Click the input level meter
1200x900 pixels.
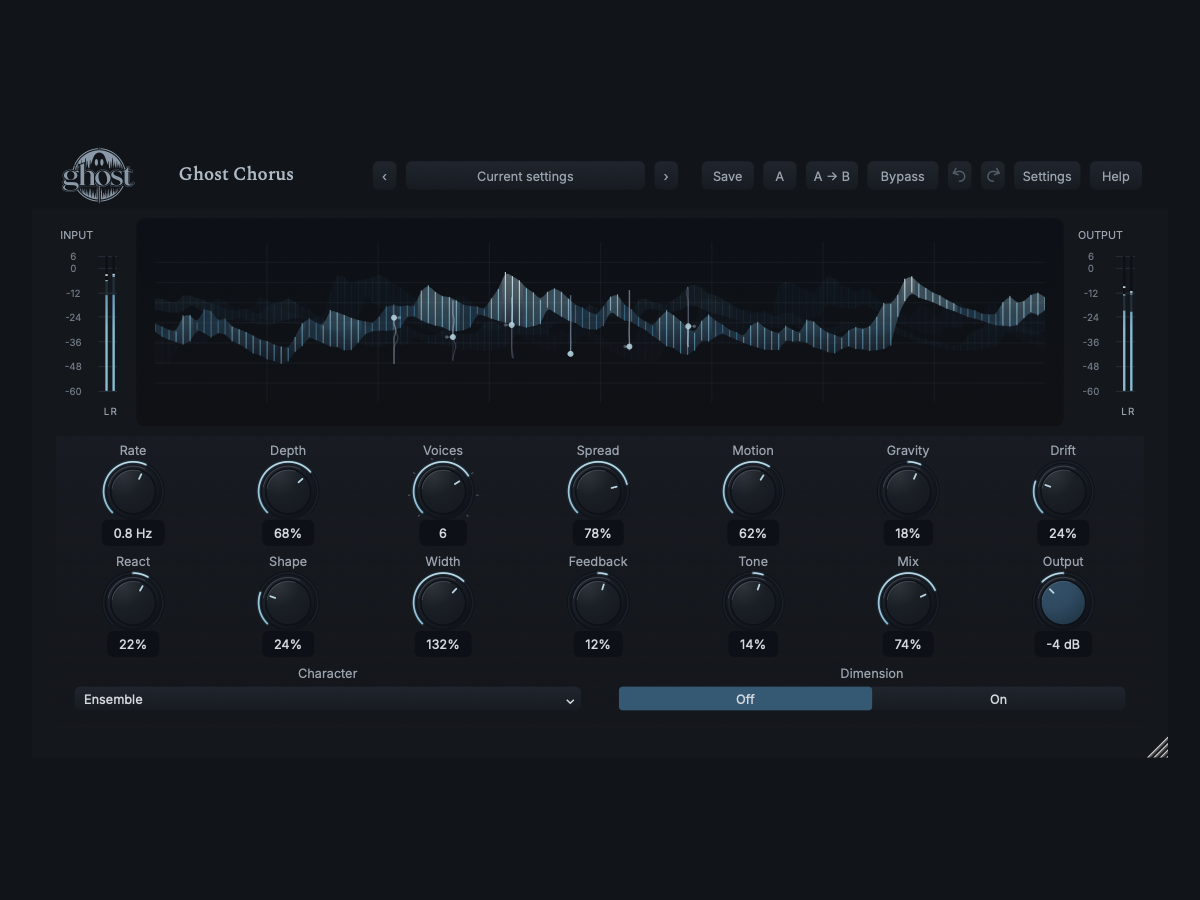(x=110, y=324)
